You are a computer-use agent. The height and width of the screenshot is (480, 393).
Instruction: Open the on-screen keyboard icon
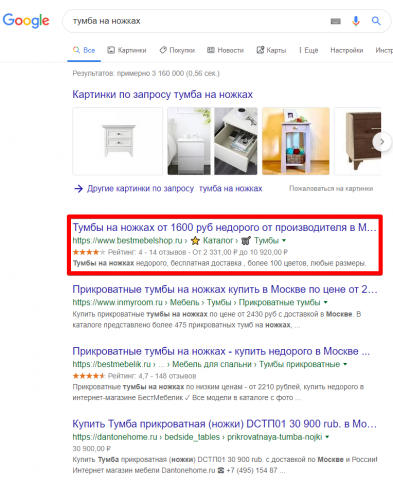[335, 21]
